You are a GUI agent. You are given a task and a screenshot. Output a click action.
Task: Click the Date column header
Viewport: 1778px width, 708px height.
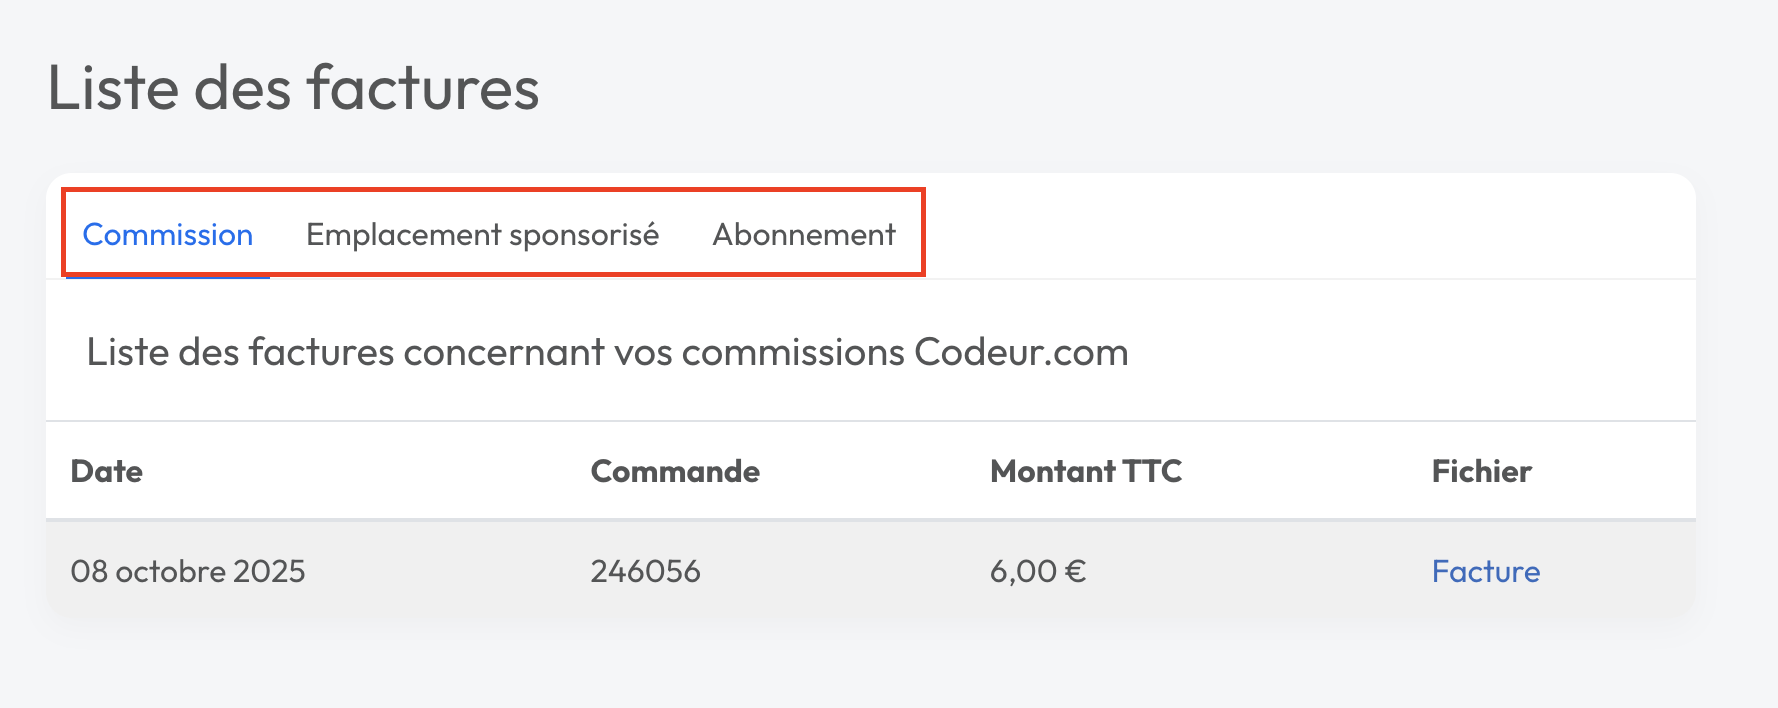[107, 471]
